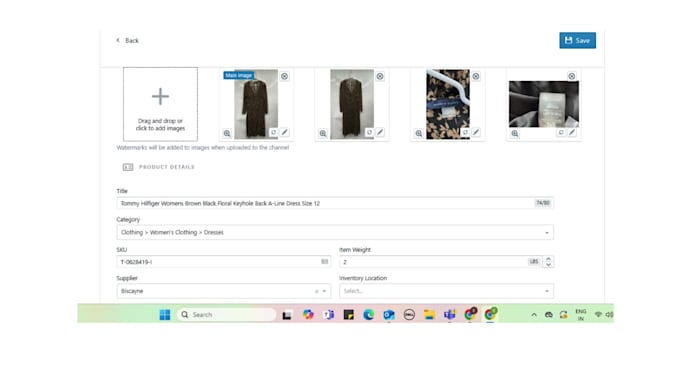Open the Dell app in taskbar
This screenshot has height=383, width=680.
click(x=409, y=315)
